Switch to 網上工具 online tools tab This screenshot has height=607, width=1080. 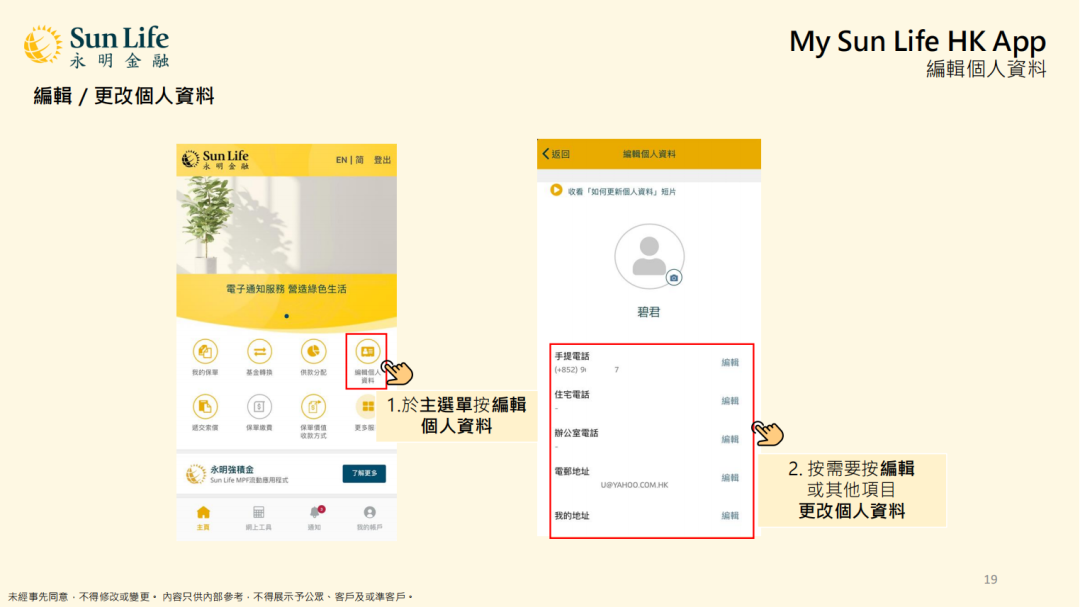tap(258, 518)
